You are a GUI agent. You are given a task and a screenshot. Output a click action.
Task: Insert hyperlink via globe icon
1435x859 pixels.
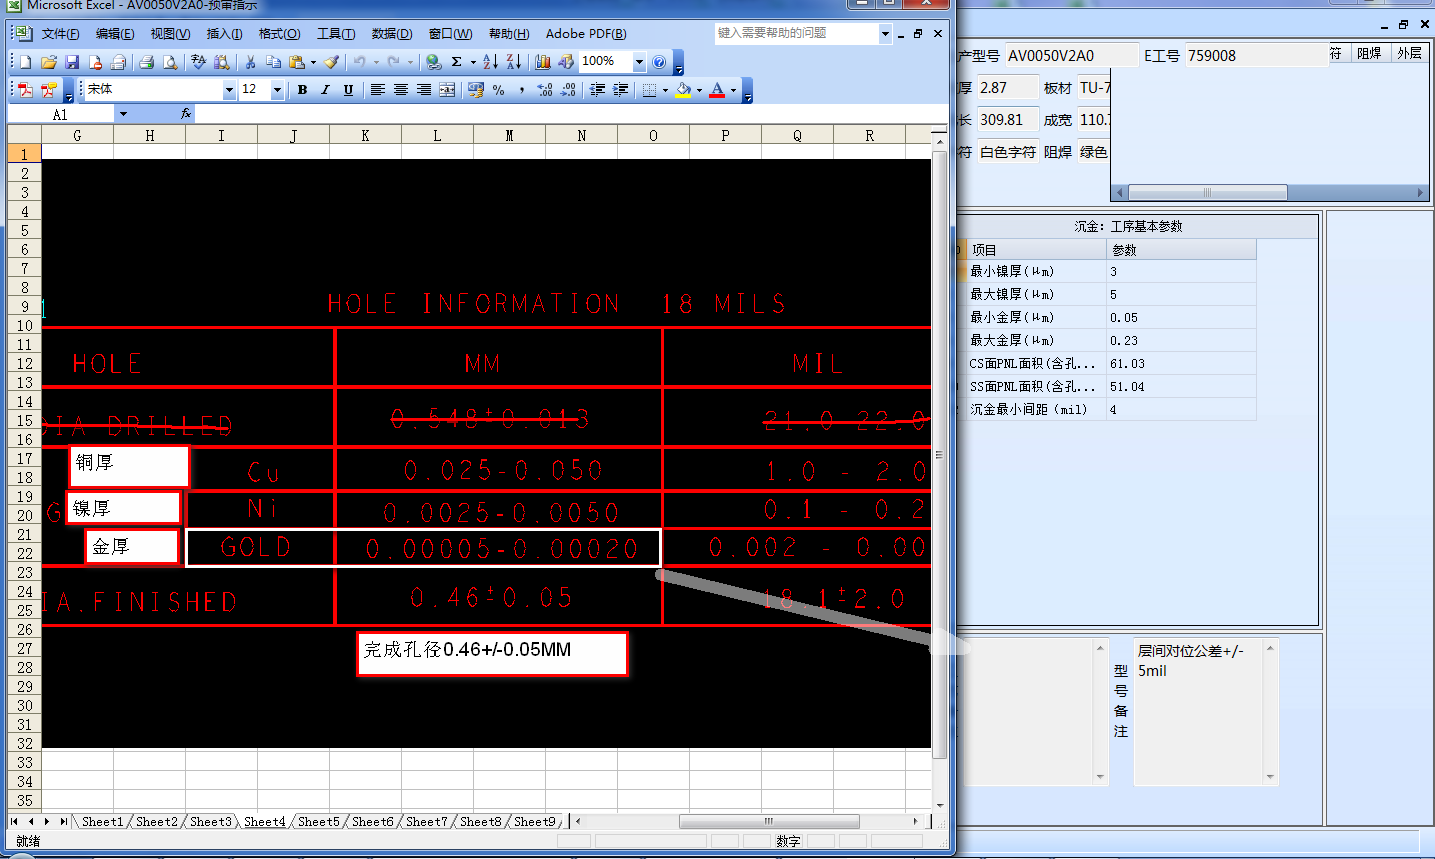pyautogui.click(x=433, y=62)
